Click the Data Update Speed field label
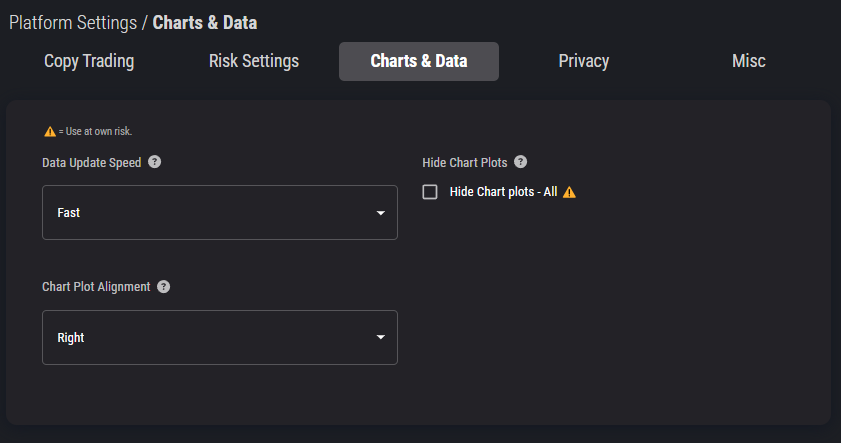The width and height of the screenshot is (841, 443). 92,163
